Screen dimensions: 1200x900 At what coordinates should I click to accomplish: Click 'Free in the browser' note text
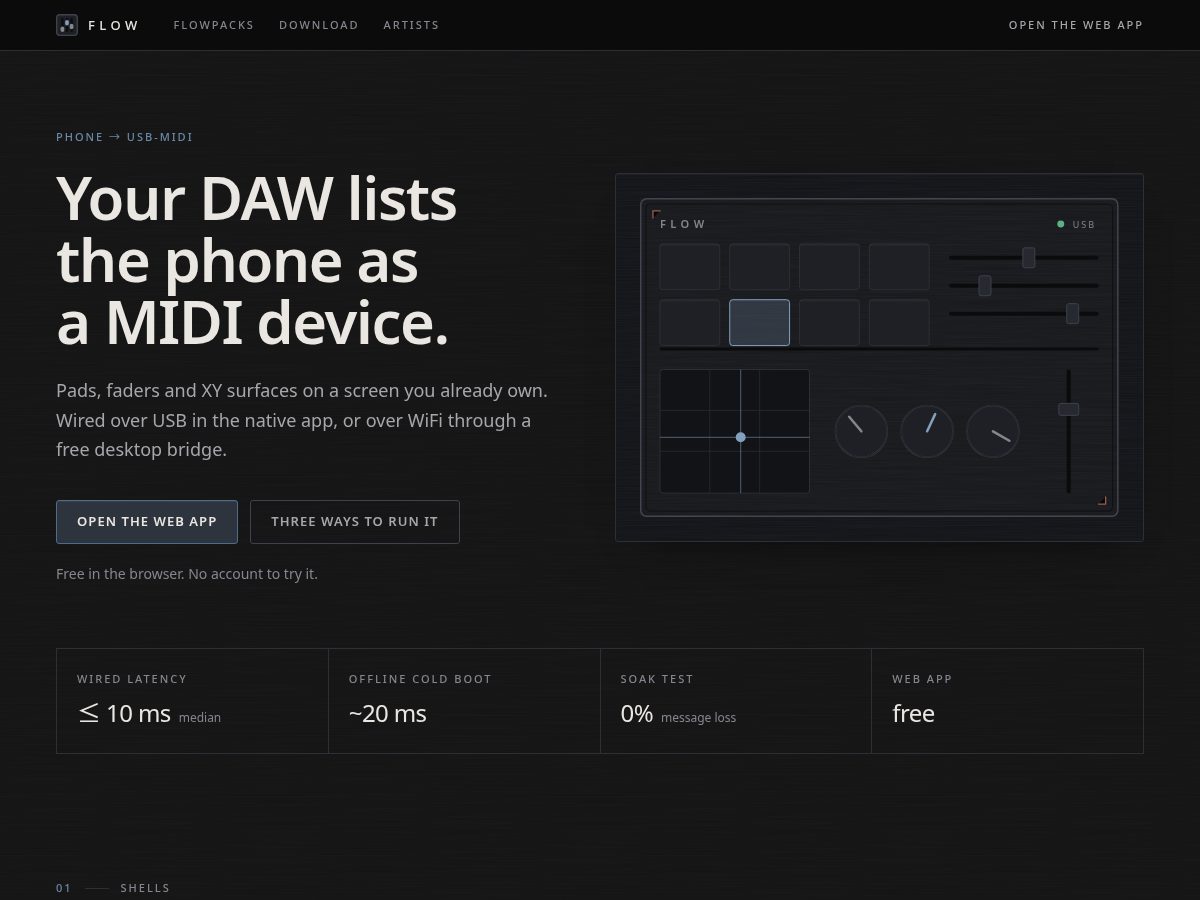[187, 574]
